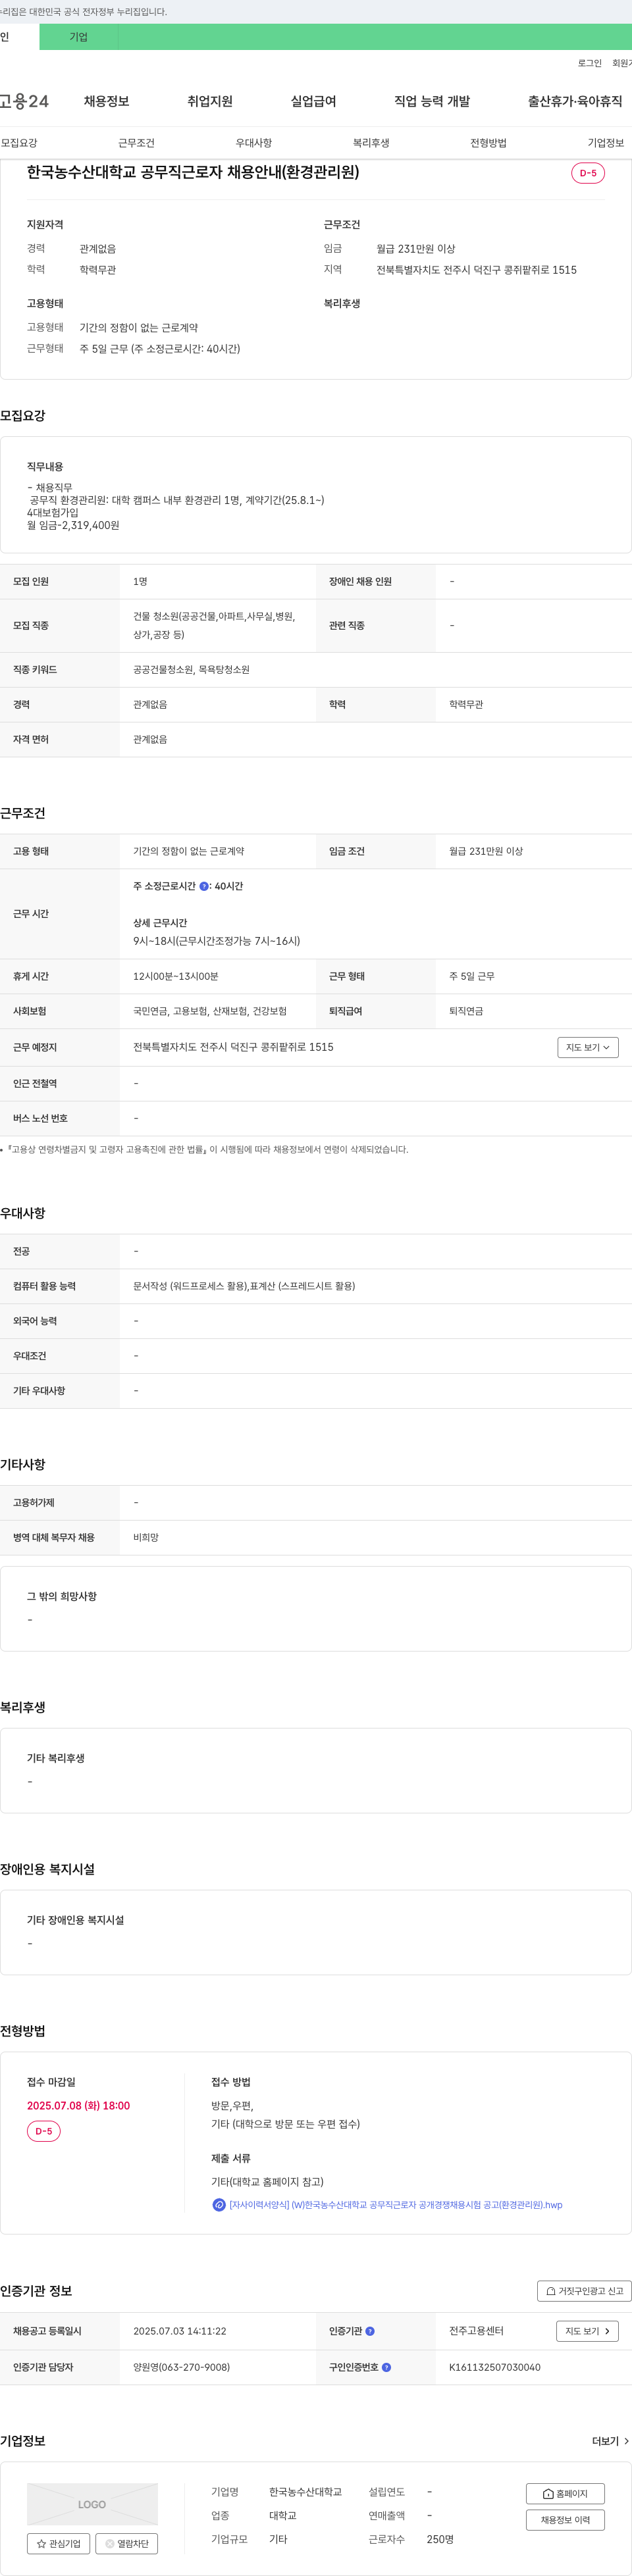632x2576 pixels.
Task: Report false ad via 거짓구인광고 신고
Action: [584, 2291]
